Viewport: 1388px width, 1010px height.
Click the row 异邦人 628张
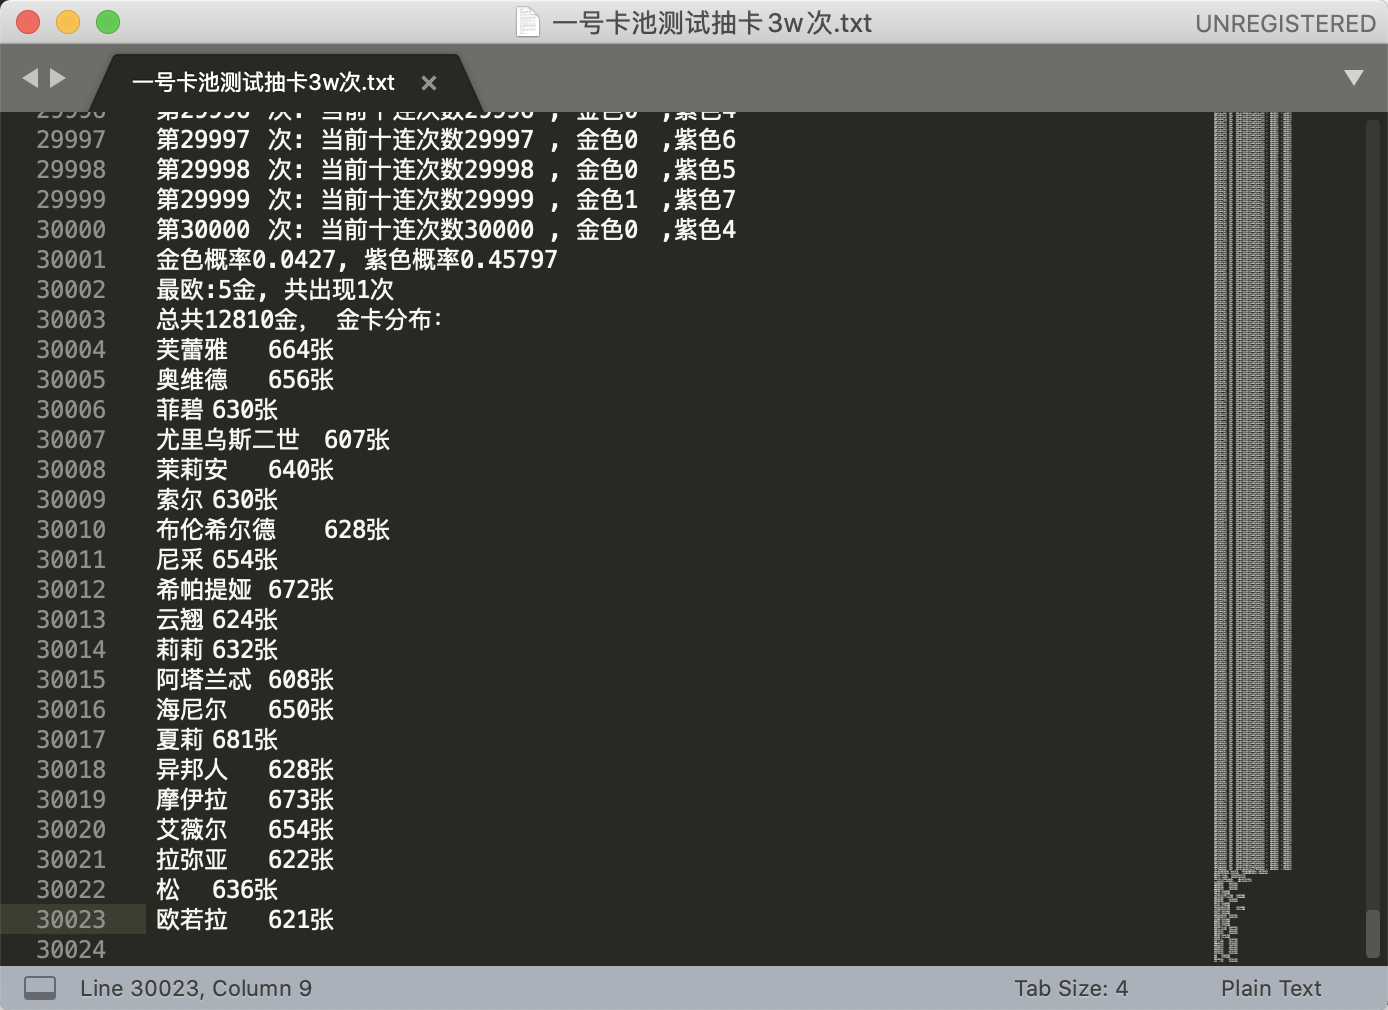(x=245, y=770)
